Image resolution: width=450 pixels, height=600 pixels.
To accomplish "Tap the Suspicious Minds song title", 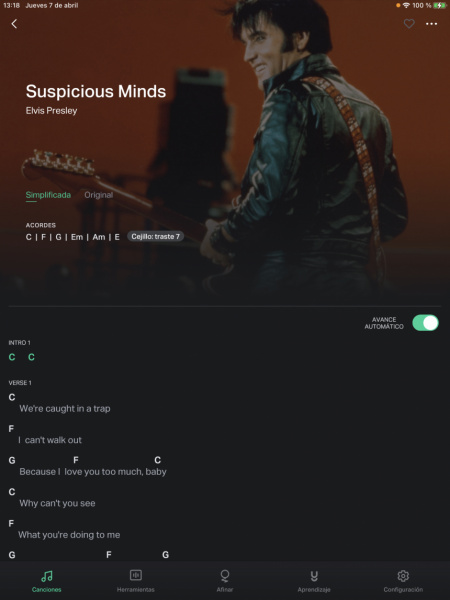I will (x=96, y=91).
